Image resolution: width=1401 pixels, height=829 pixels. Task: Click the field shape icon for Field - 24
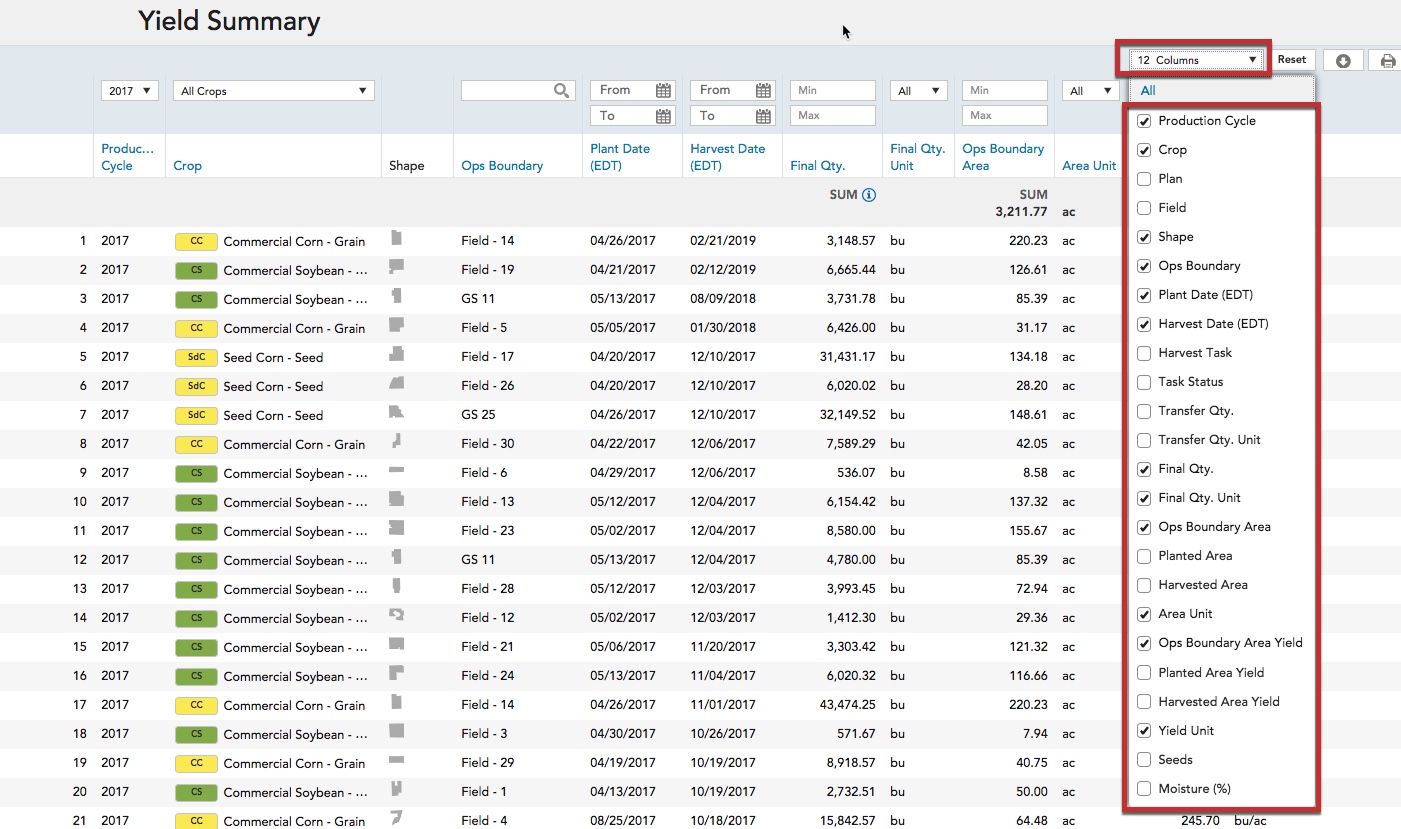396,673
